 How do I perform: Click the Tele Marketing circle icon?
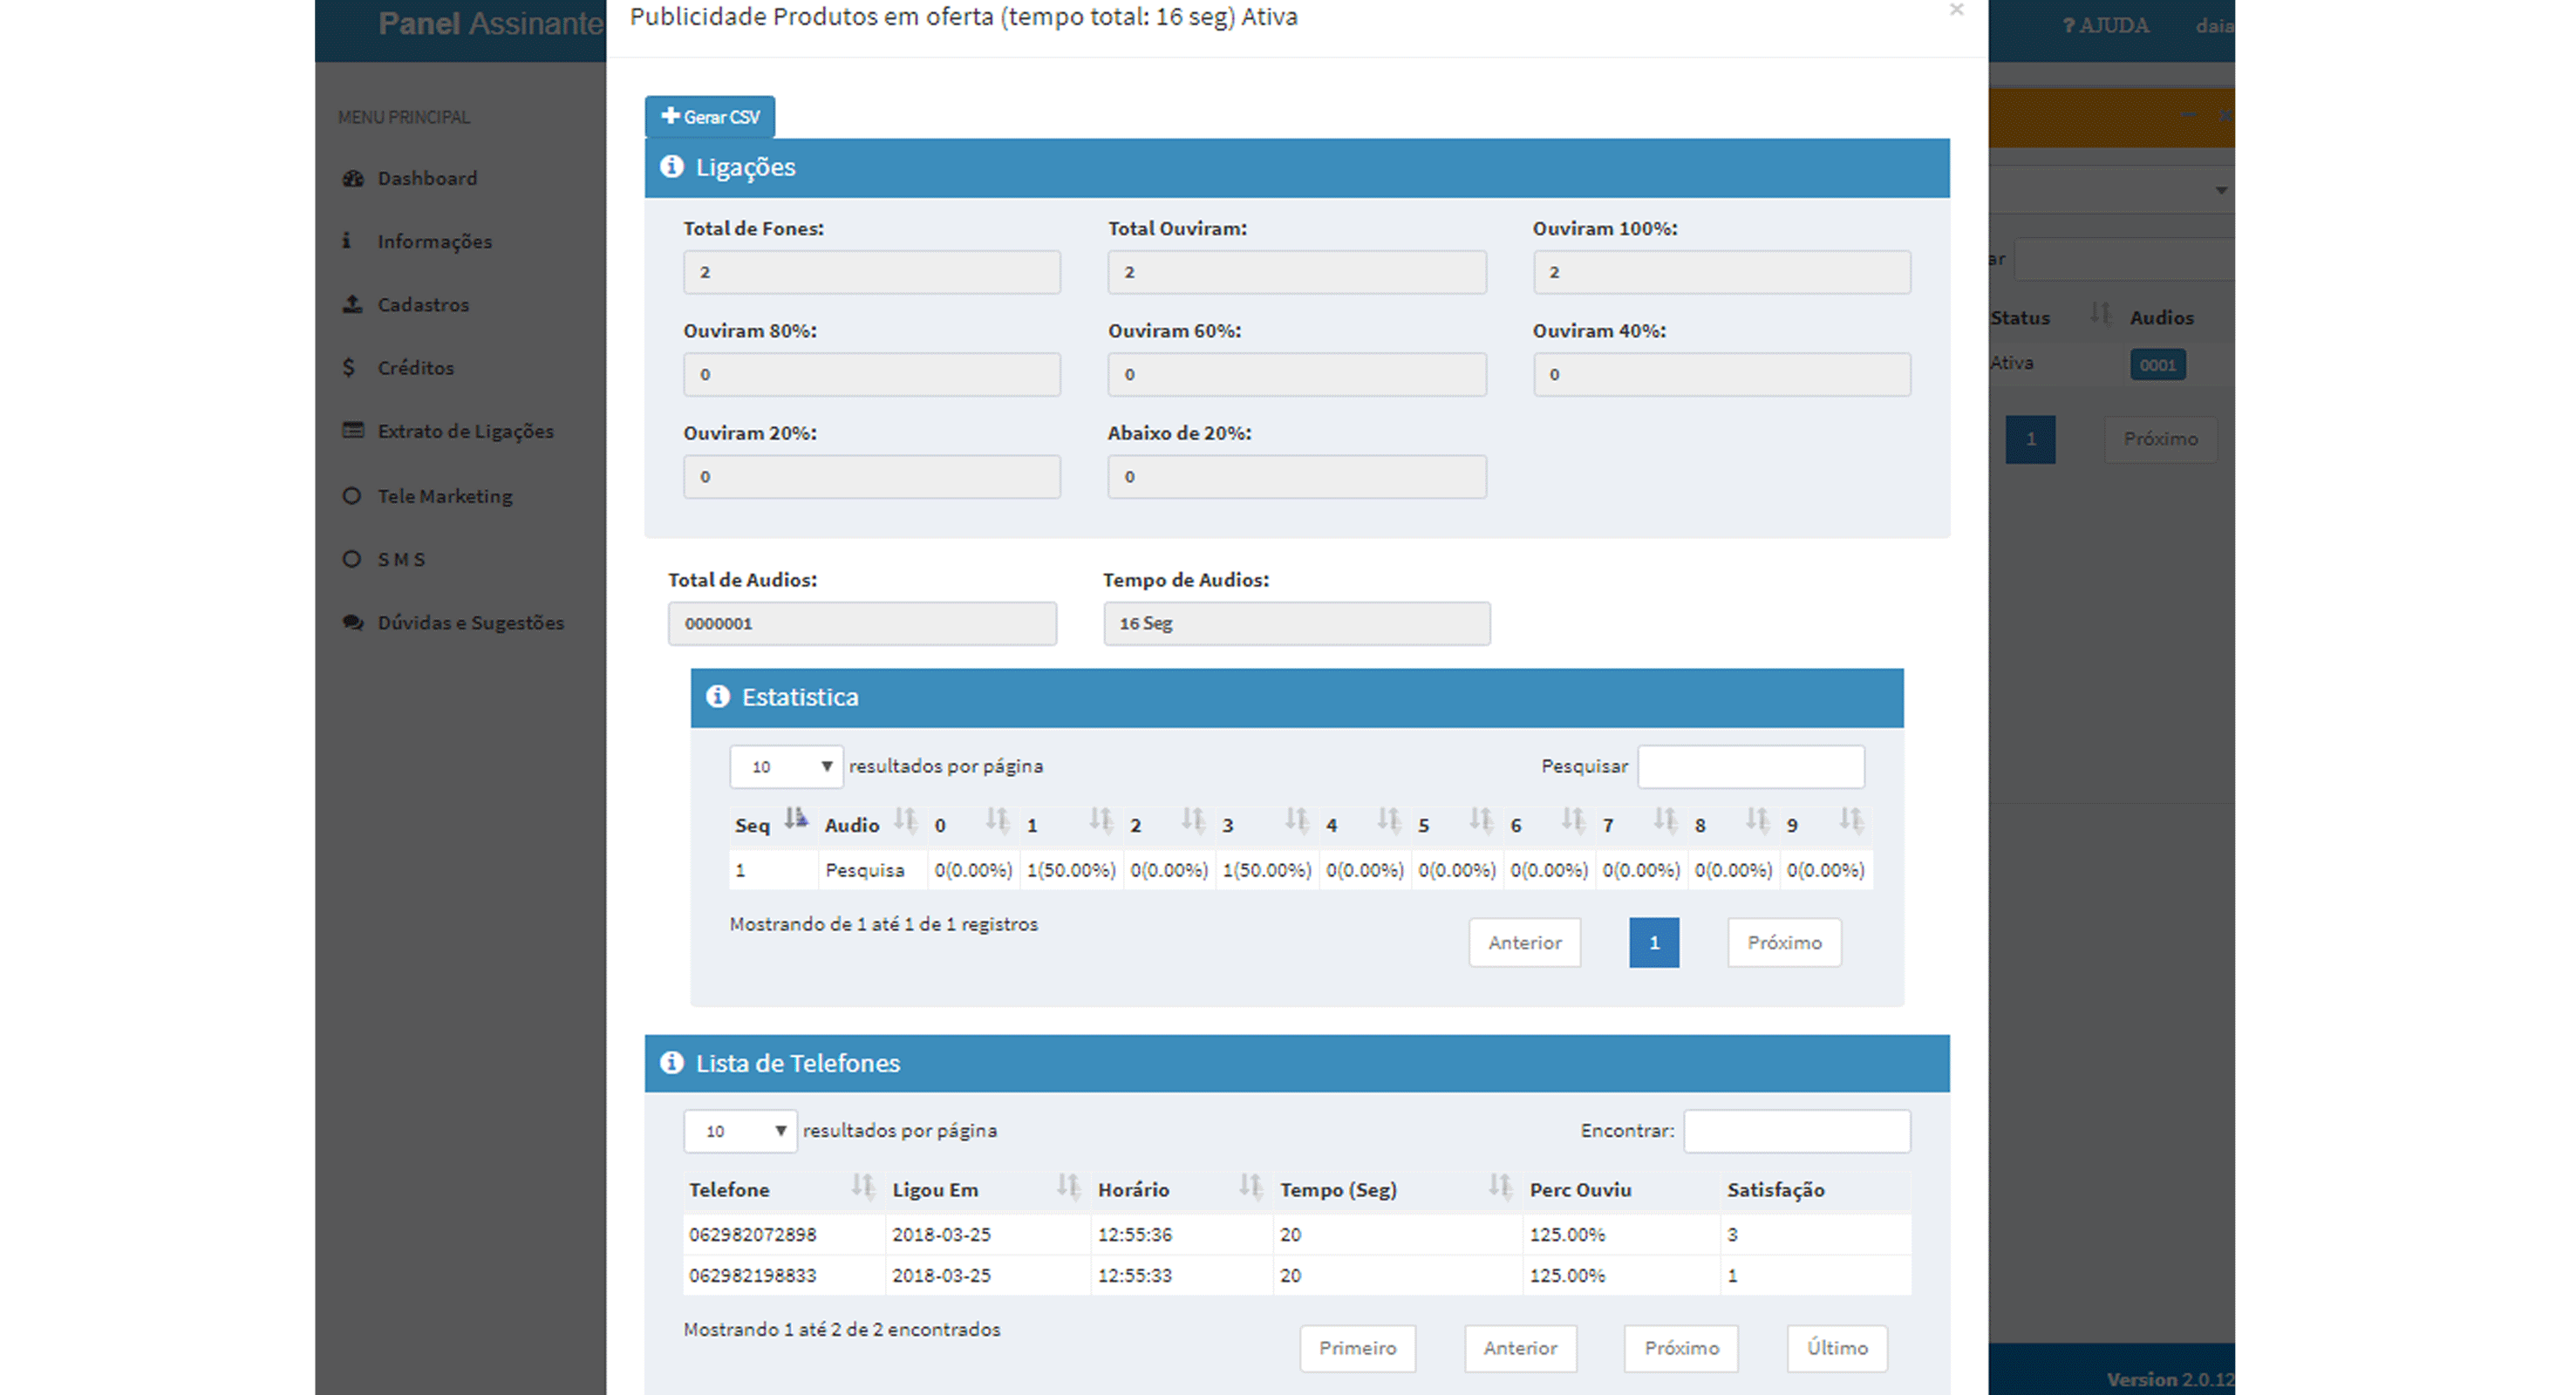pos(351,495)
